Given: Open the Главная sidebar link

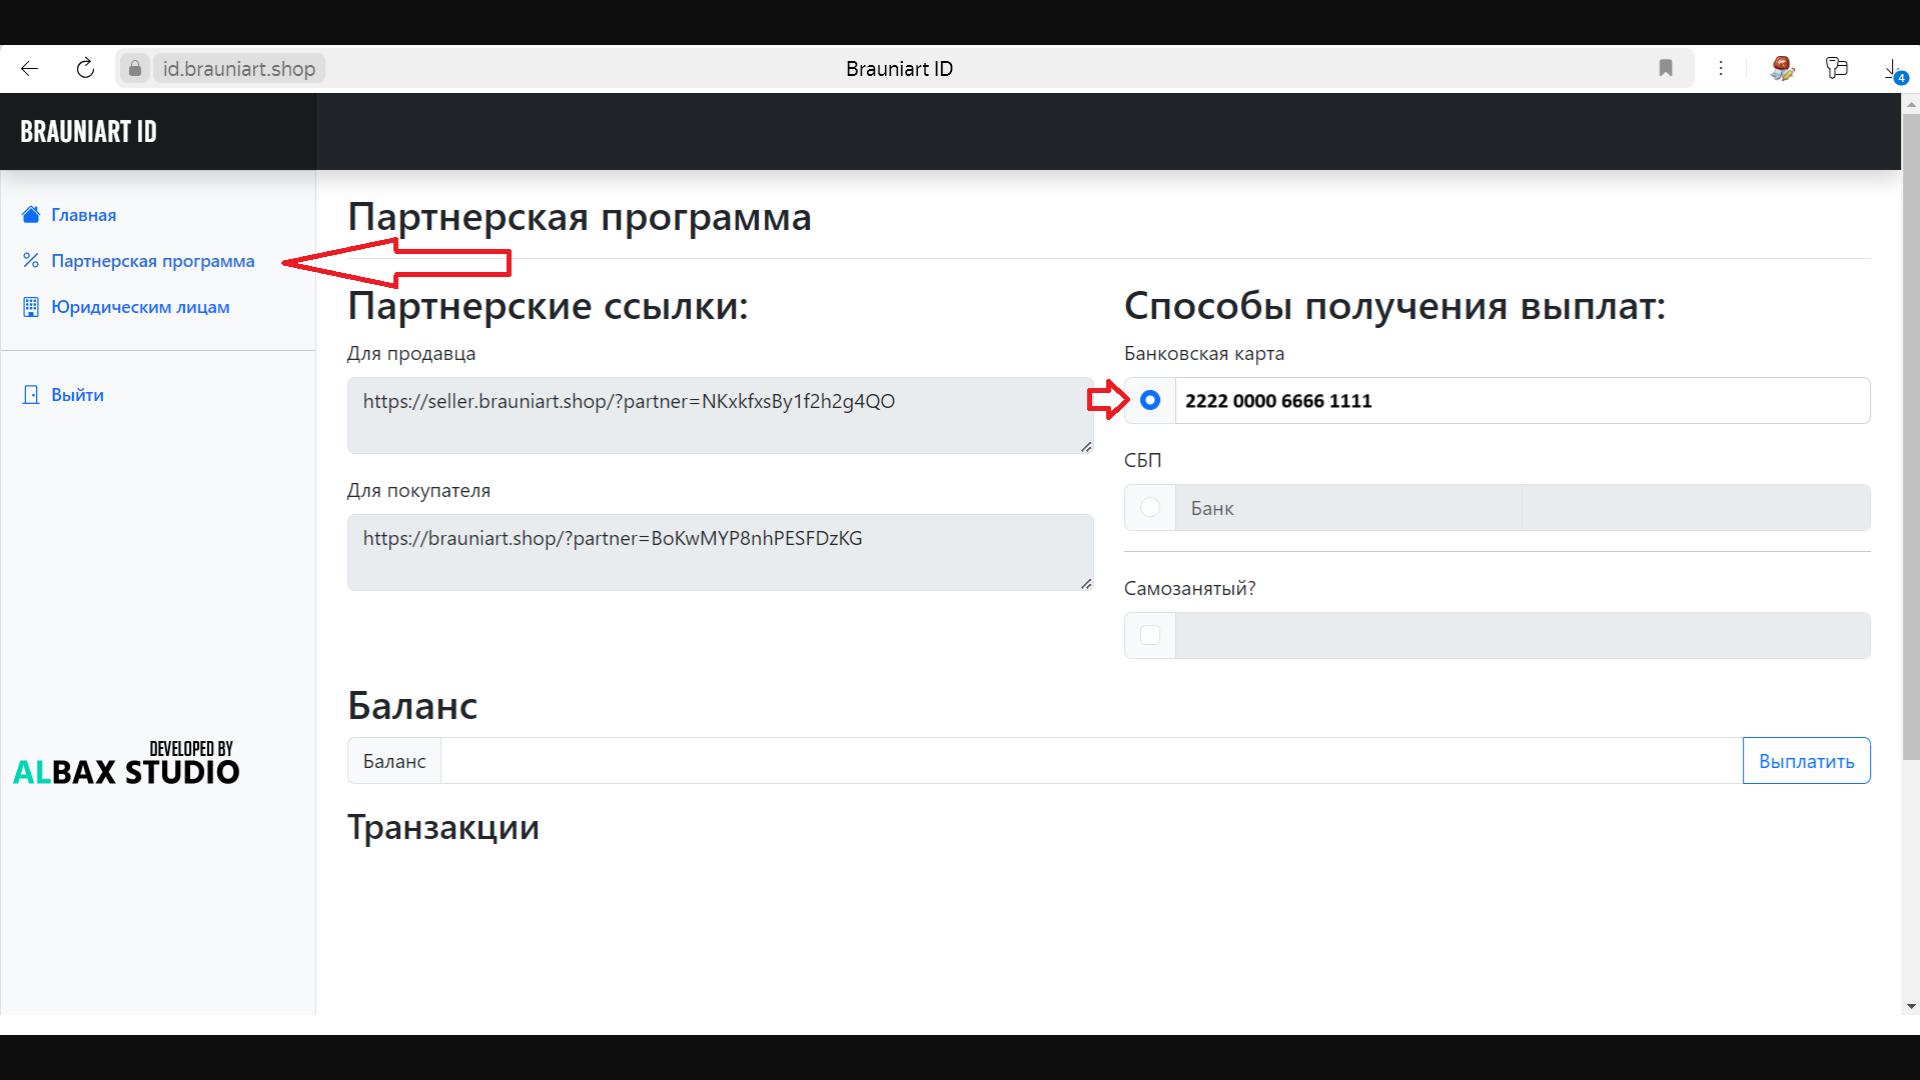Looking at the screenshot, I should click(x=84, y=215).
